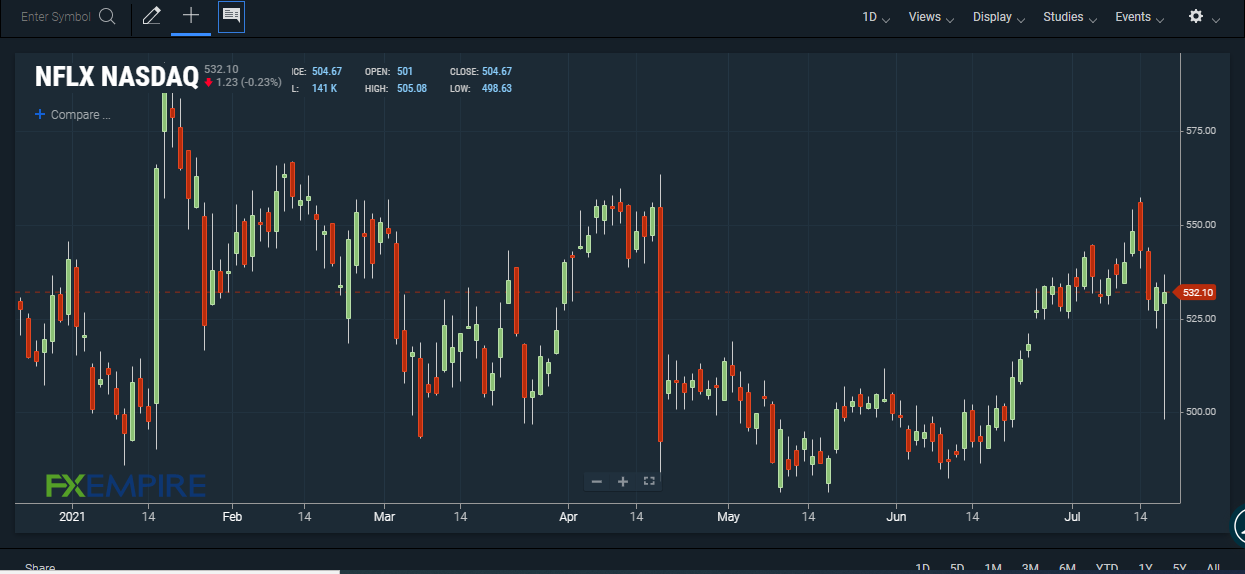Click the Jun date axis label

(x=896, y=517)
